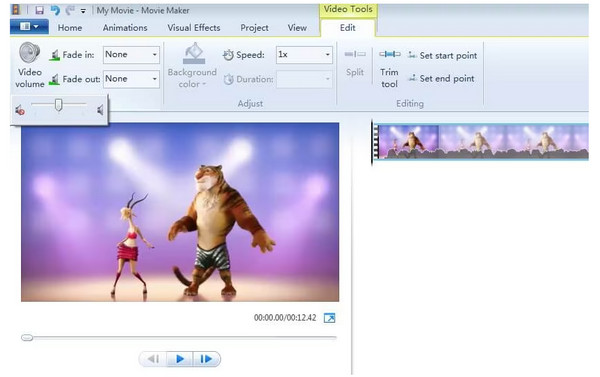
Task: Click the Duration clock icon
Action: pyautogui.click(x=228, y=79)
